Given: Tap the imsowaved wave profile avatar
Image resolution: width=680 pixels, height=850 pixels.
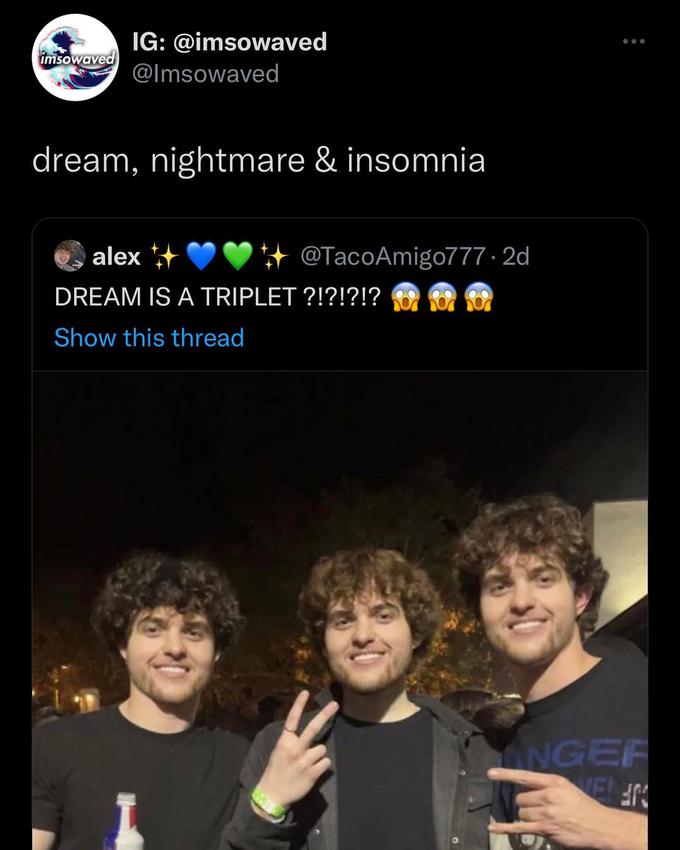Looking at the screenshot, I should coord(75,57).
